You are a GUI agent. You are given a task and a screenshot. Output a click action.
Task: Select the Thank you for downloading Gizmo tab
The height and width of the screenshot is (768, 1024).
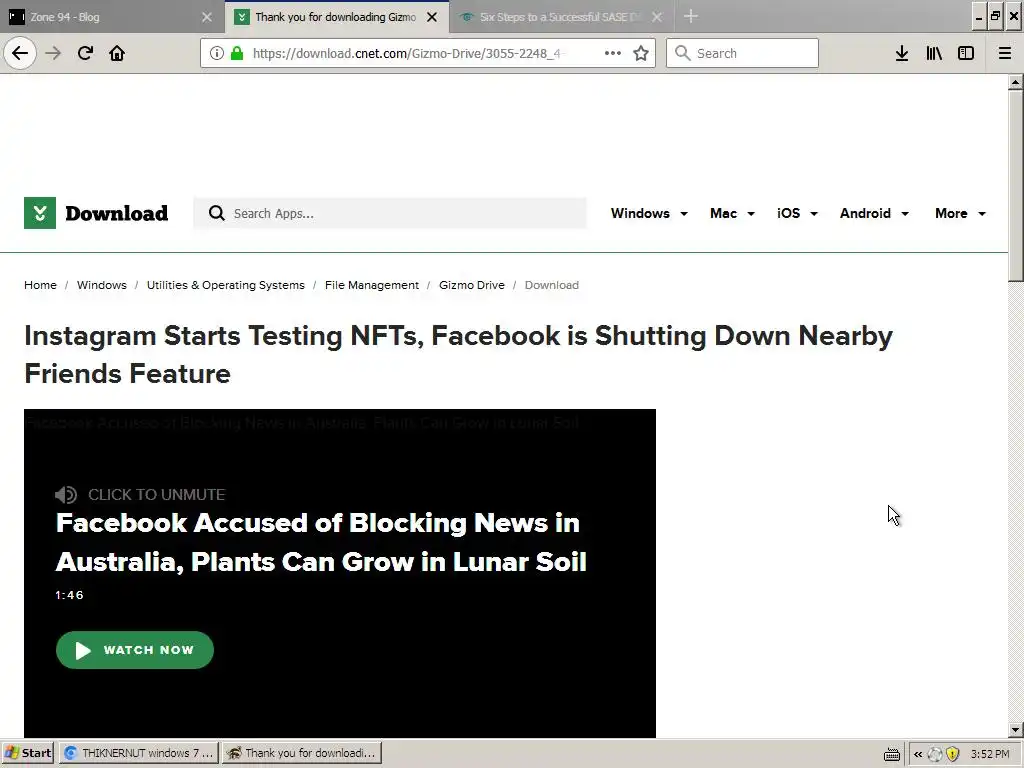click(x=335, y=17)
